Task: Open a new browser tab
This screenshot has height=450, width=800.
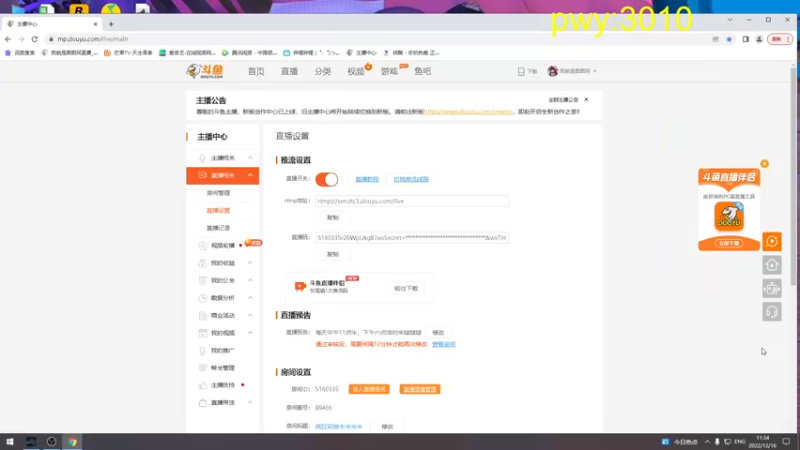Action: tap(111, 24)
